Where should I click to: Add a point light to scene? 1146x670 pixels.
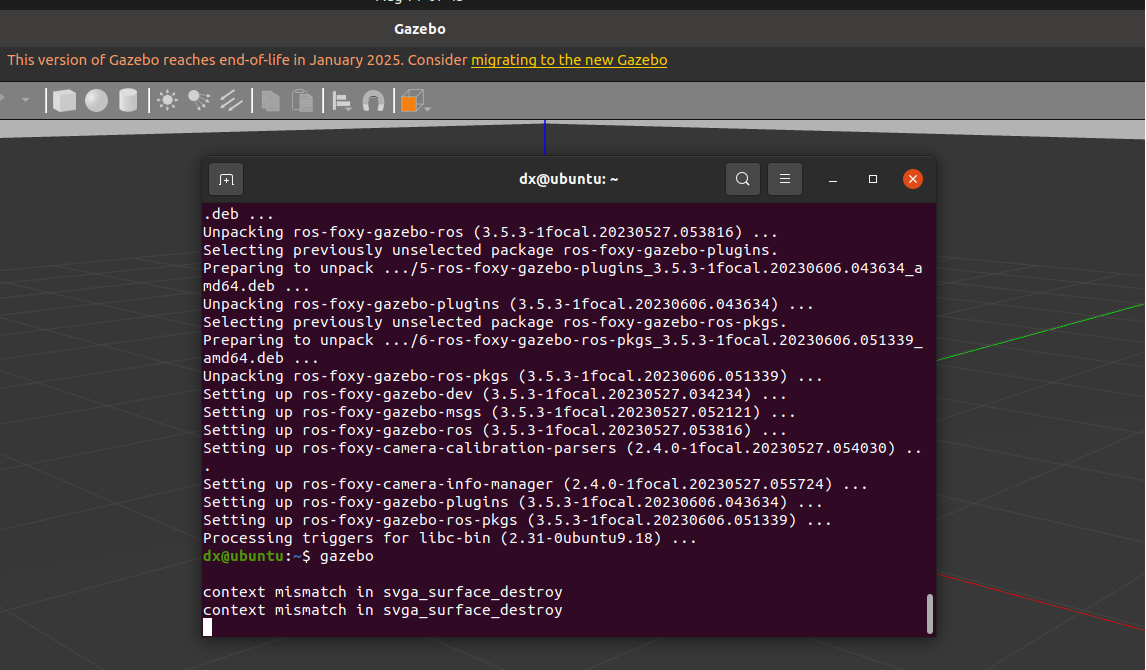(167, 101)
